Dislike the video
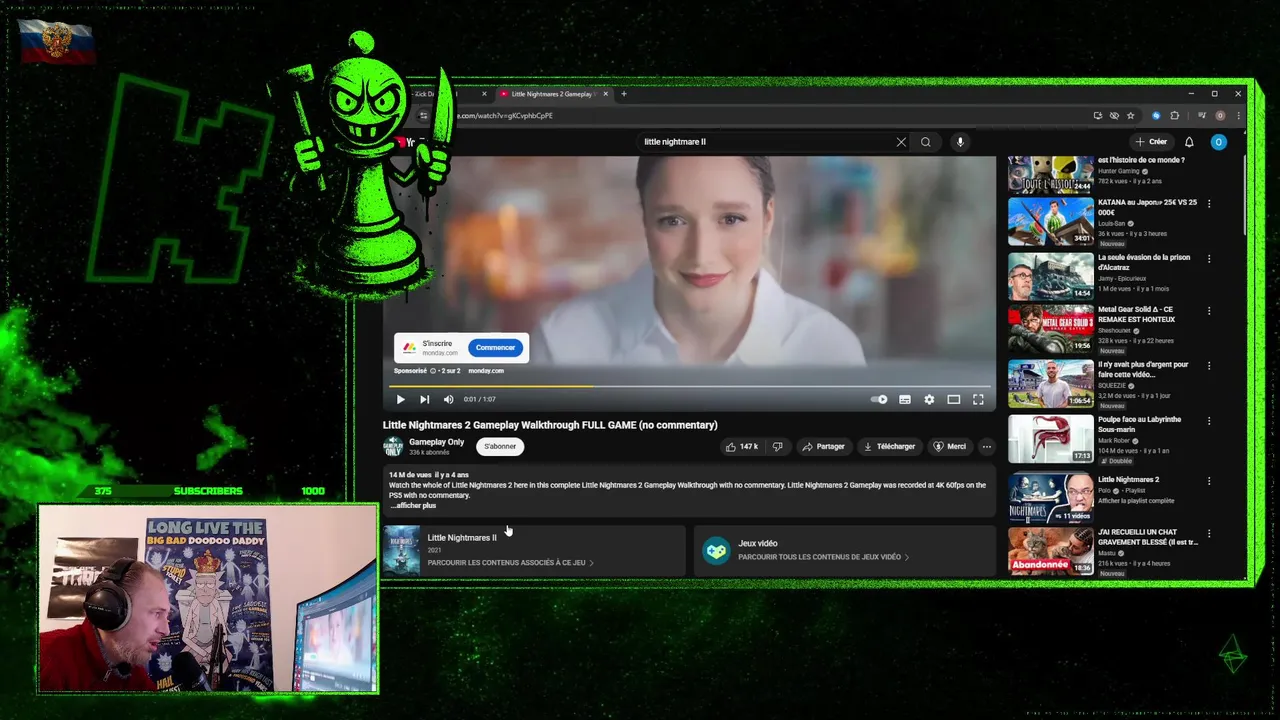1280x720 pixels. pyautogui.click(x=777, y=446)
